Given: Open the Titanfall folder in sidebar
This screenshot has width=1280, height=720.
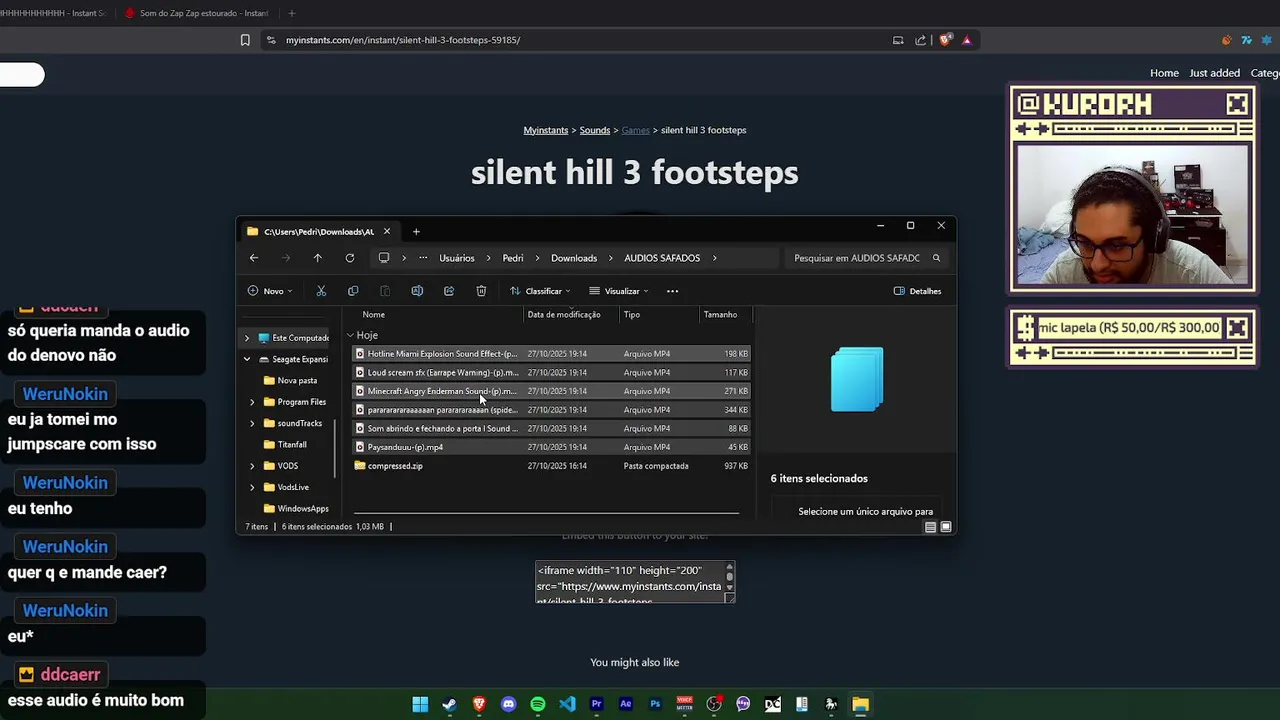Looking at the screenshot, I should click(292, 445).
